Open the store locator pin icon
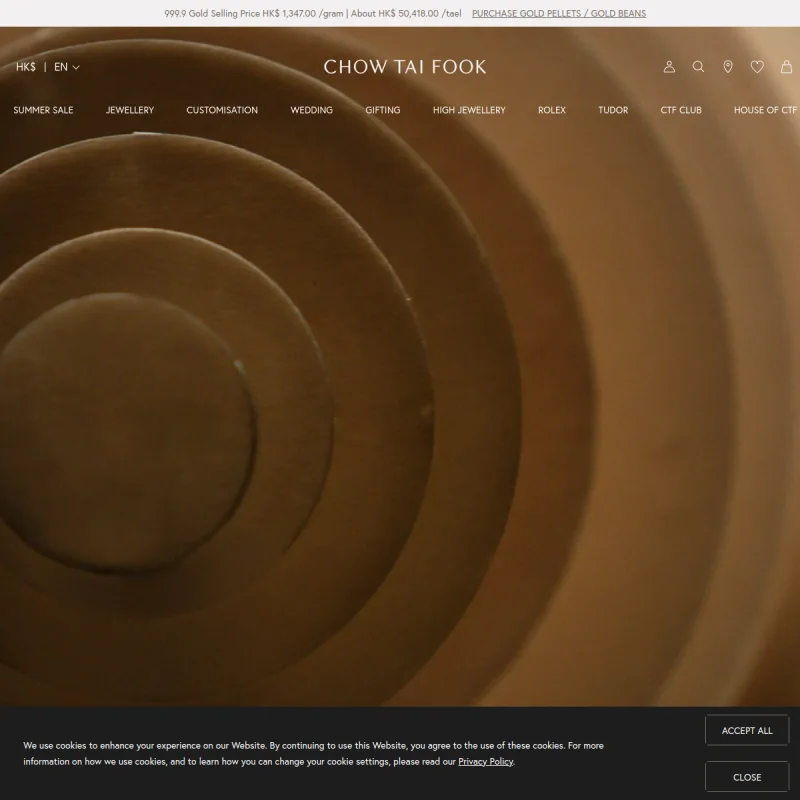 (728, 67)
